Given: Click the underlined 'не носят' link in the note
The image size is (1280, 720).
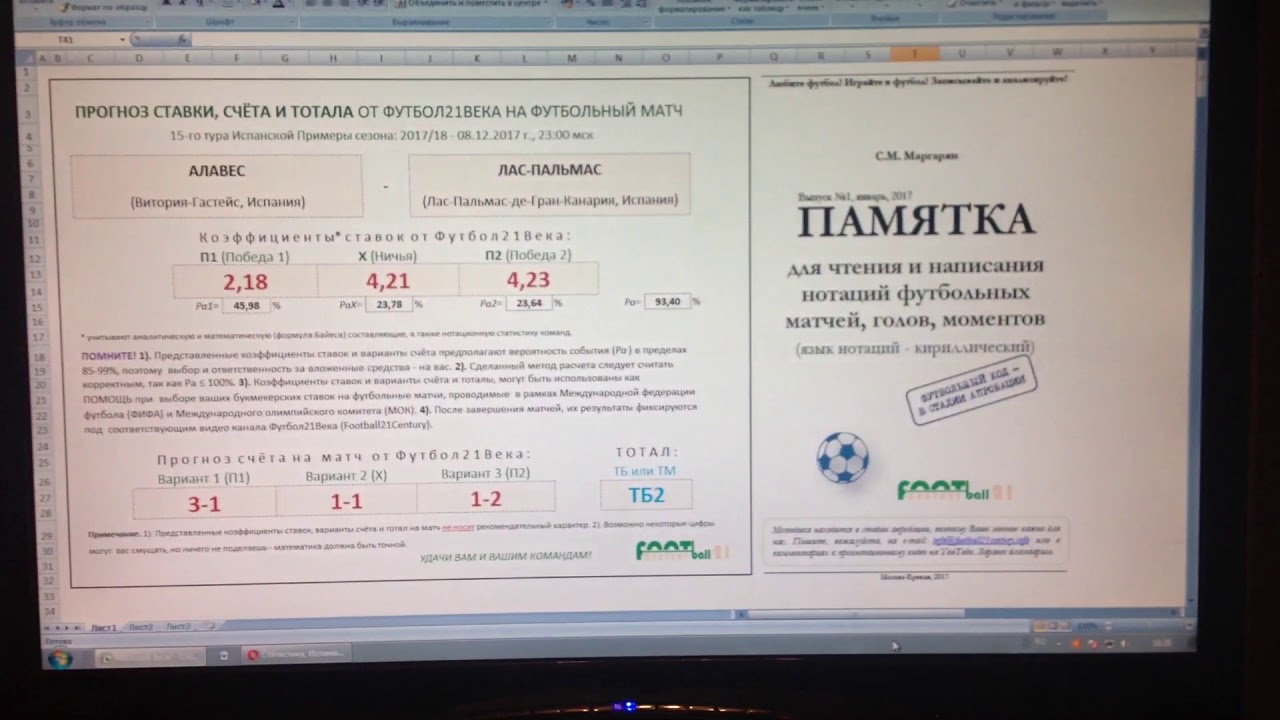Looking at the screenshot, I should coord(459,525).
